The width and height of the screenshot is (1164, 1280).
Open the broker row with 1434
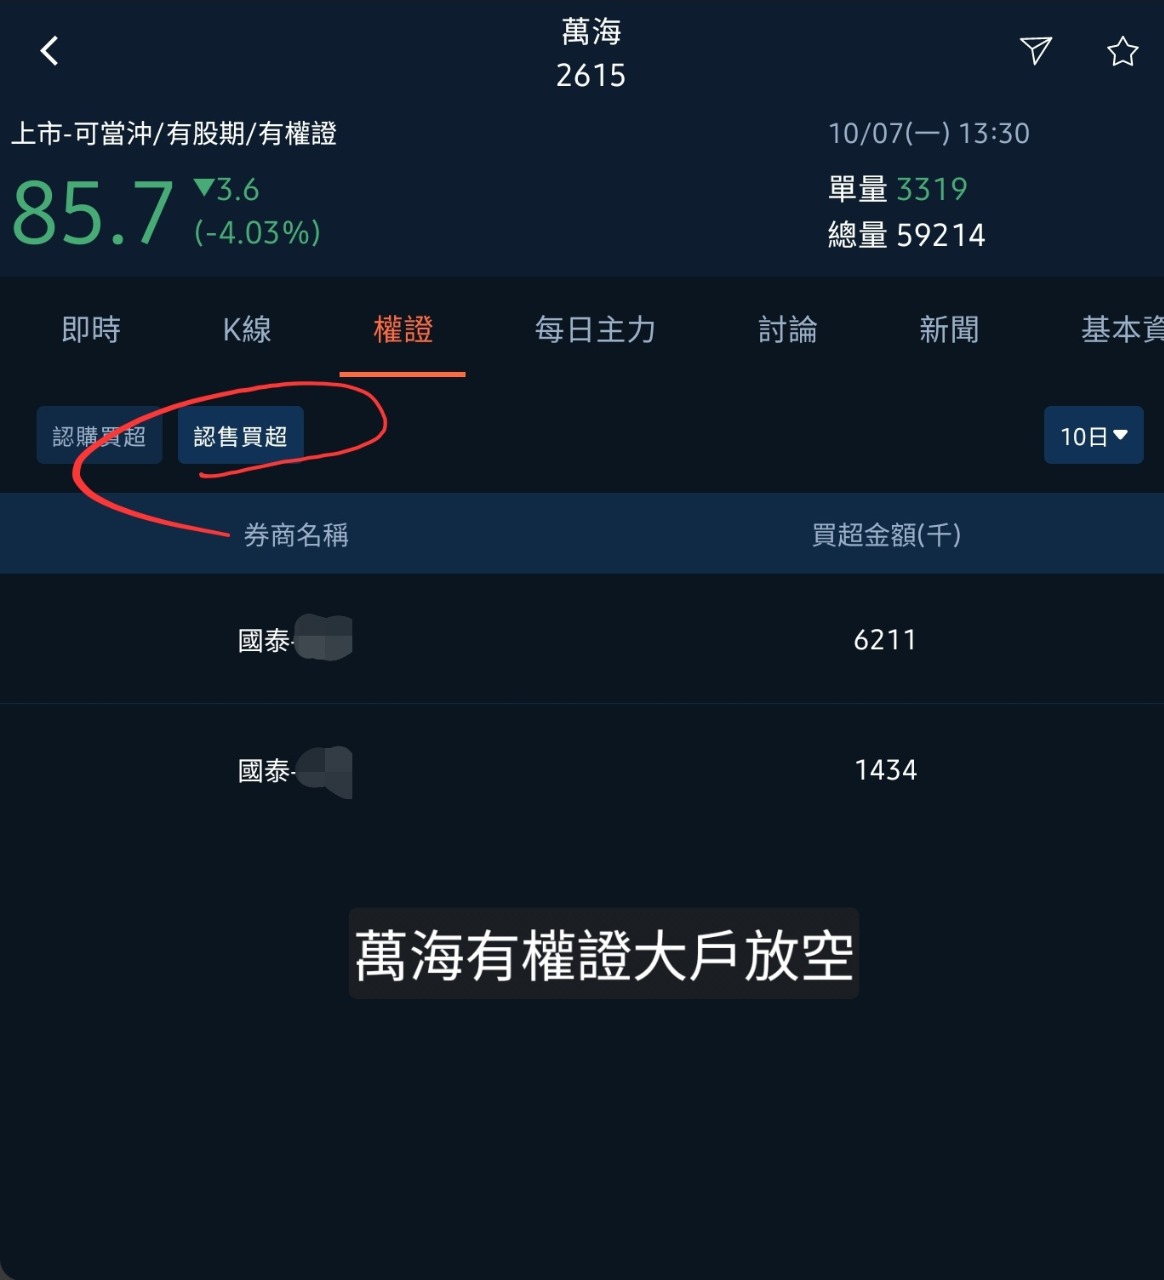point(582,770)
